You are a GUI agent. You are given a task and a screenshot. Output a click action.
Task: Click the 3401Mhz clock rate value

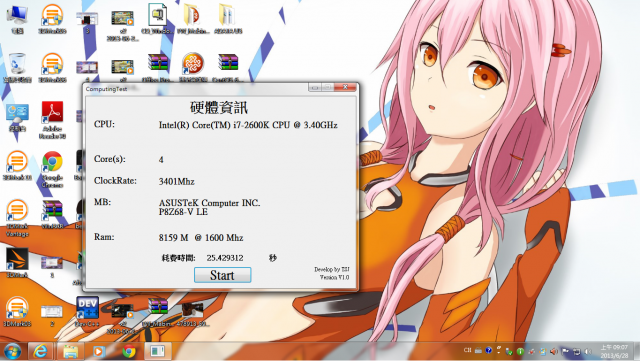pyautogui.click(x=176, y=181)
